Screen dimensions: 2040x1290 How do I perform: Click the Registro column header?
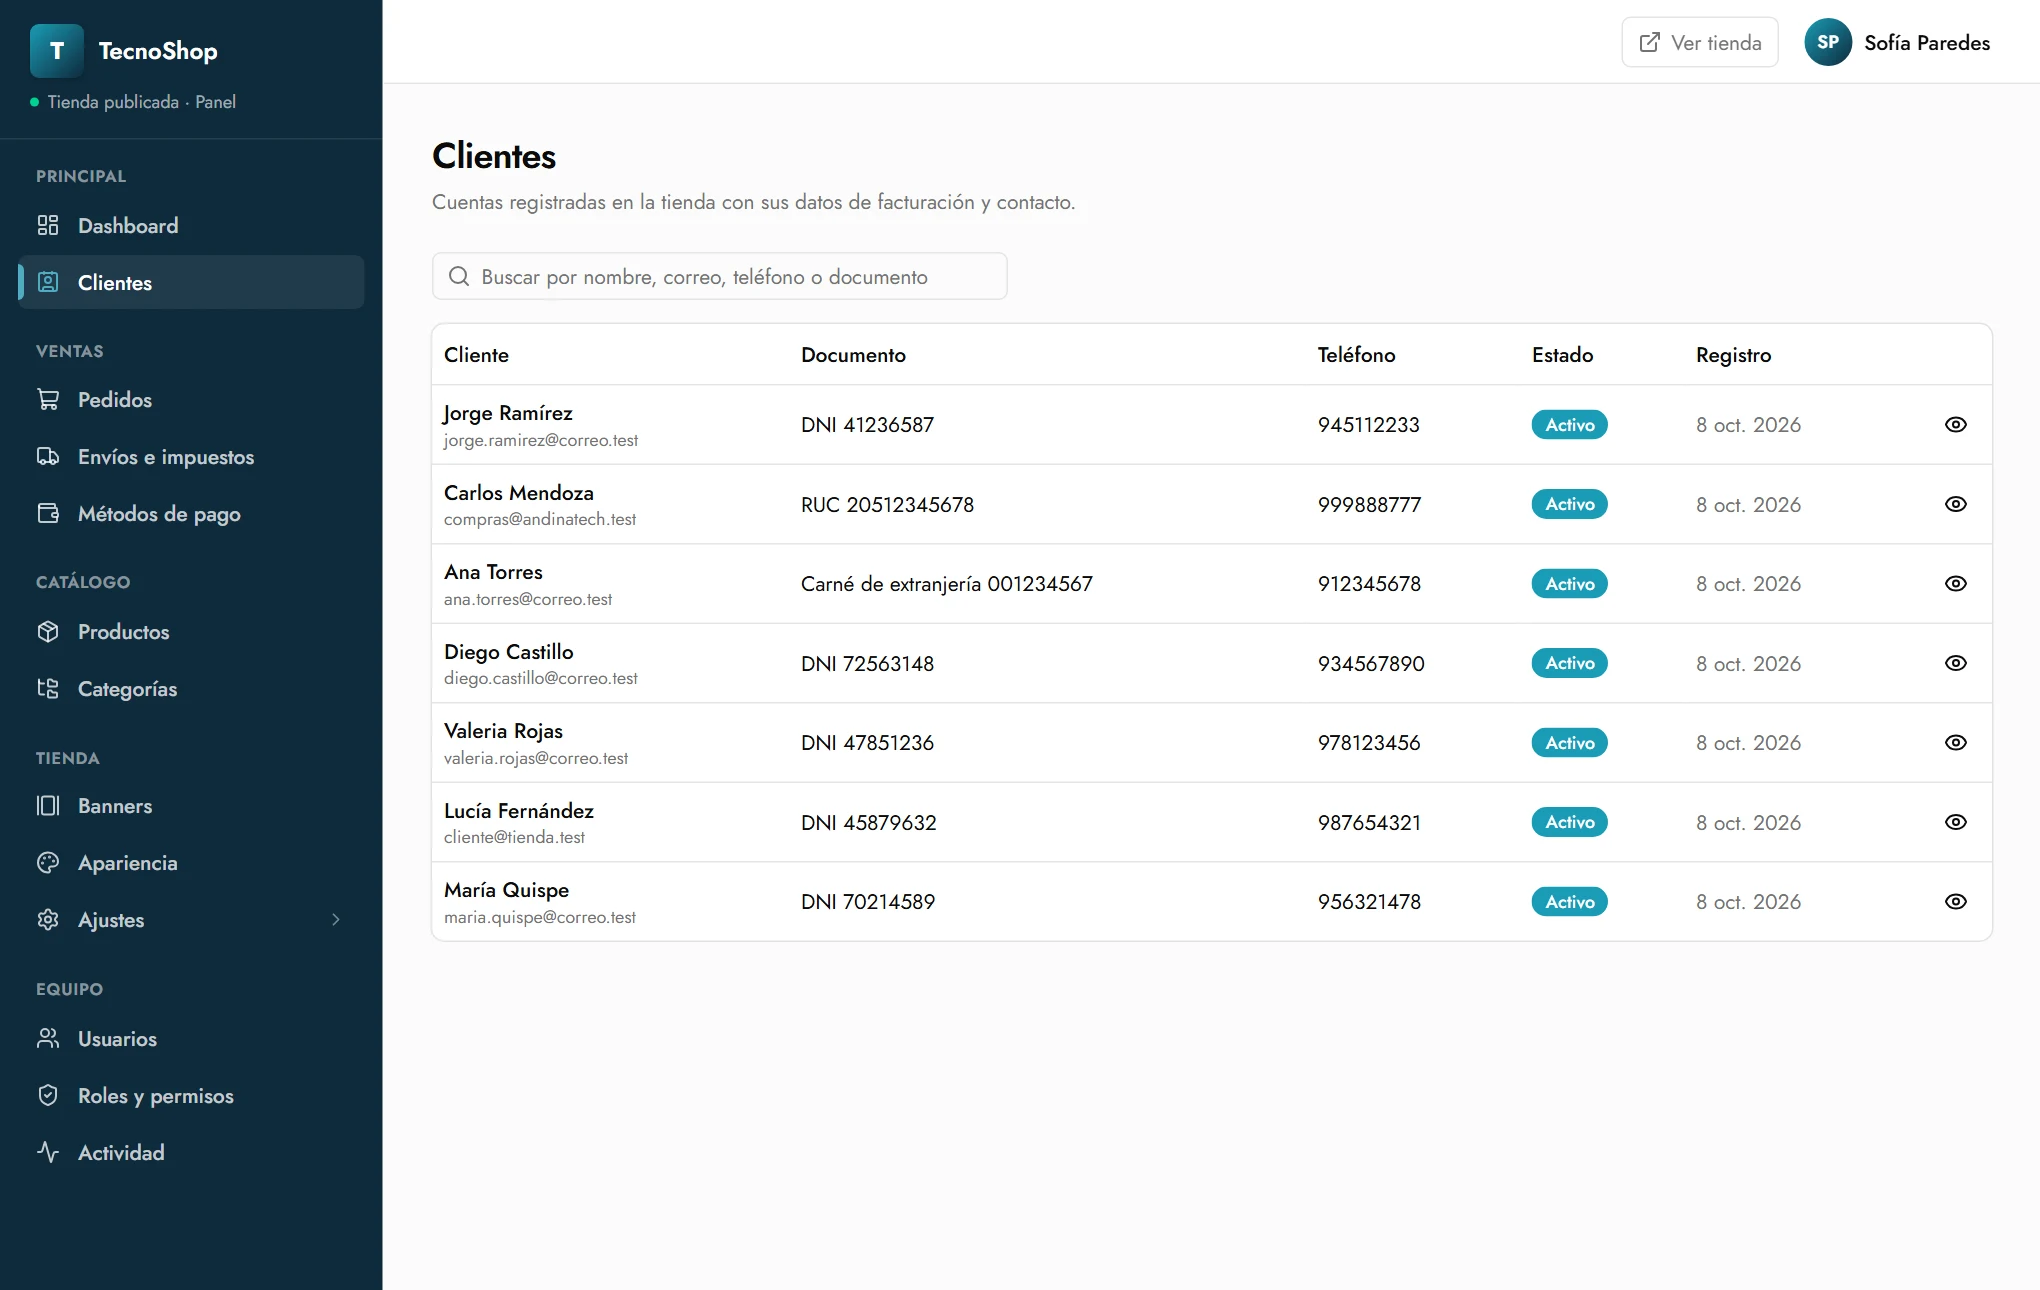click(1733, 355)
